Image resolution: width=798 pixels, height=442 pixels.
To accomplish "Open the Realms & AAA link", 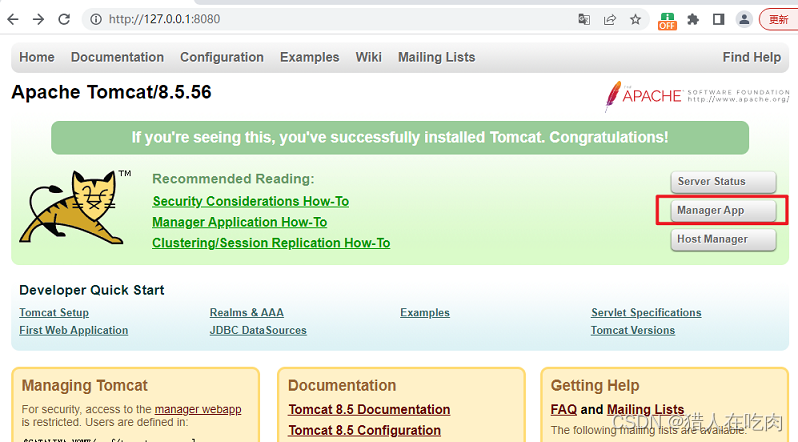I will pyautogui.click(x=247, y=313).
